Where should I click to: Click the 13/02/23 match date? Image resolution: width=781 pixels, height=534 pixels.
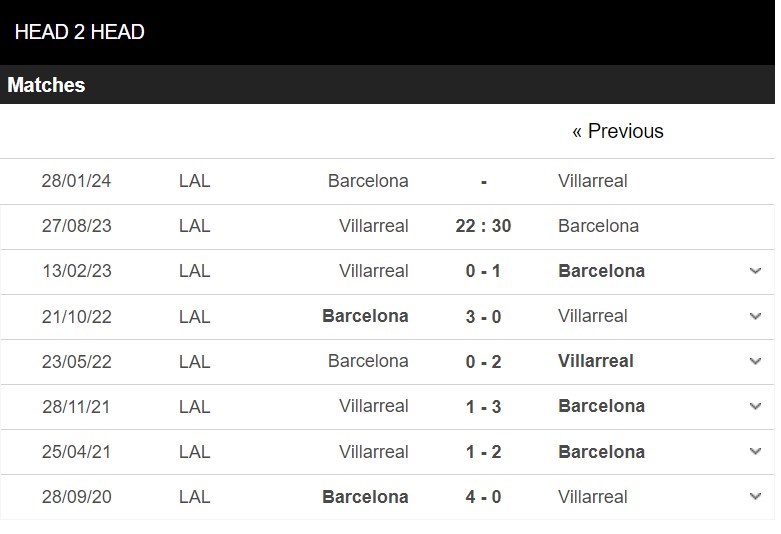pos(77,271)
